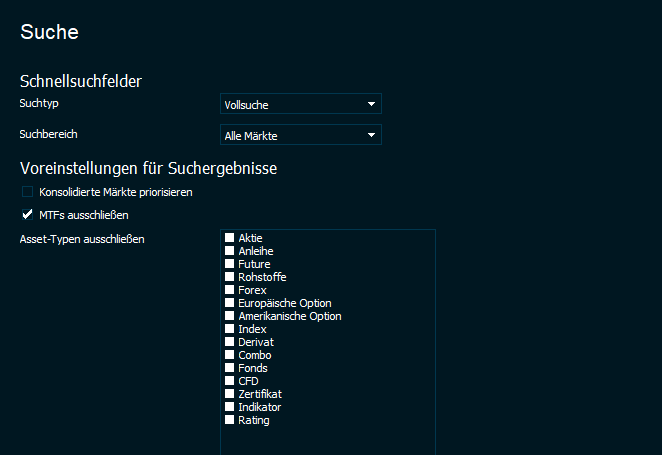Expand the Suchbereich dropdown showing Alle Märkte
This screenshot has height=455, width=662.
click(x=300, y=135)
